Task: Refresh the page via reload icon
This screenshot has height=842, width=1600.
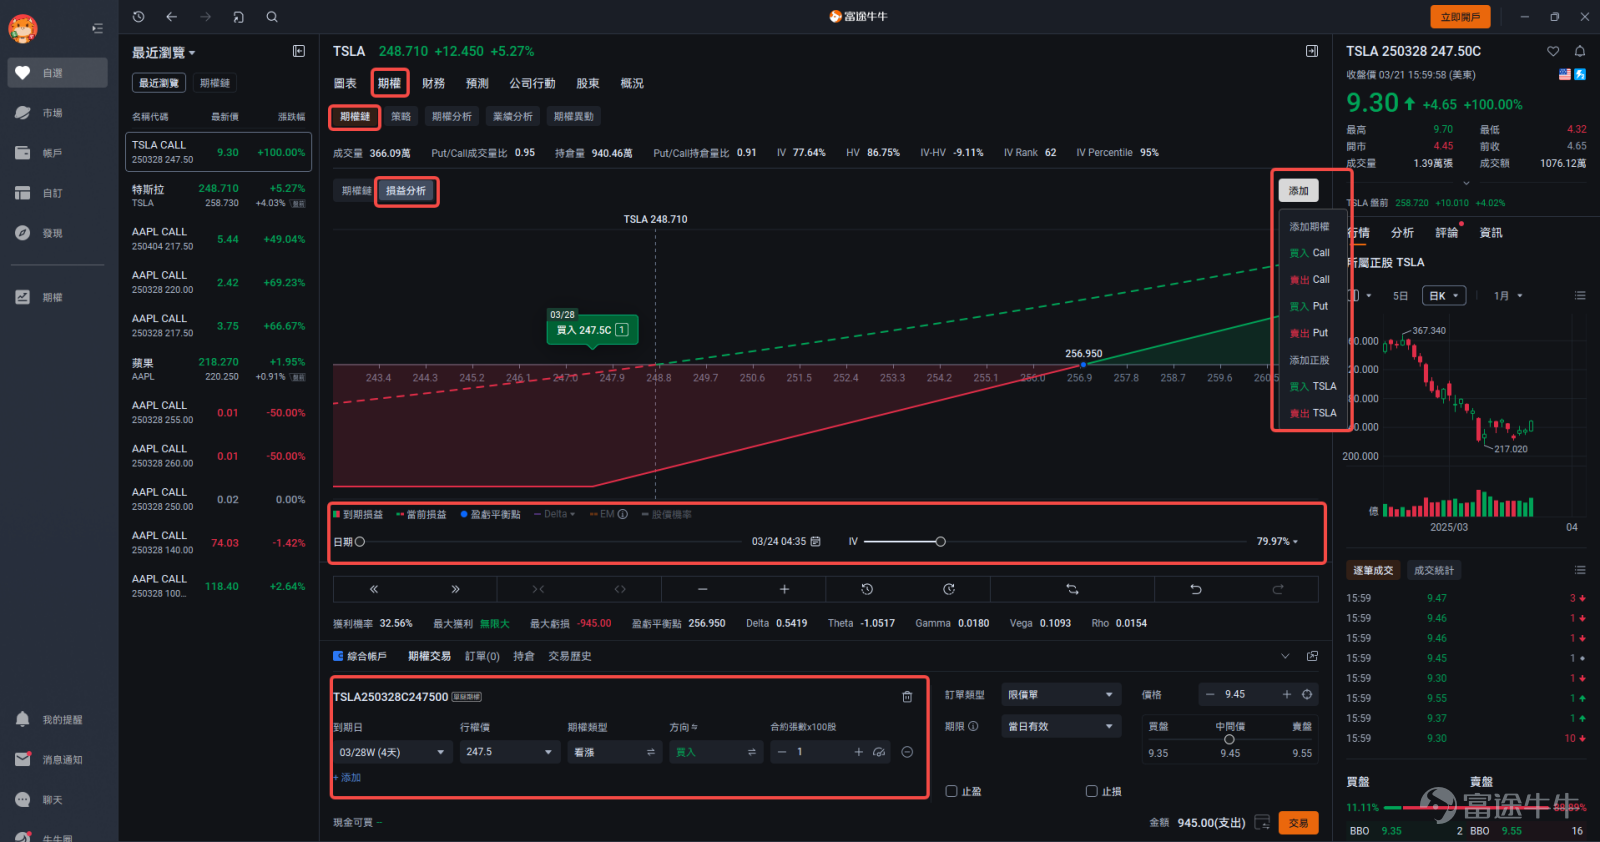Action: [x=238, y=17]
